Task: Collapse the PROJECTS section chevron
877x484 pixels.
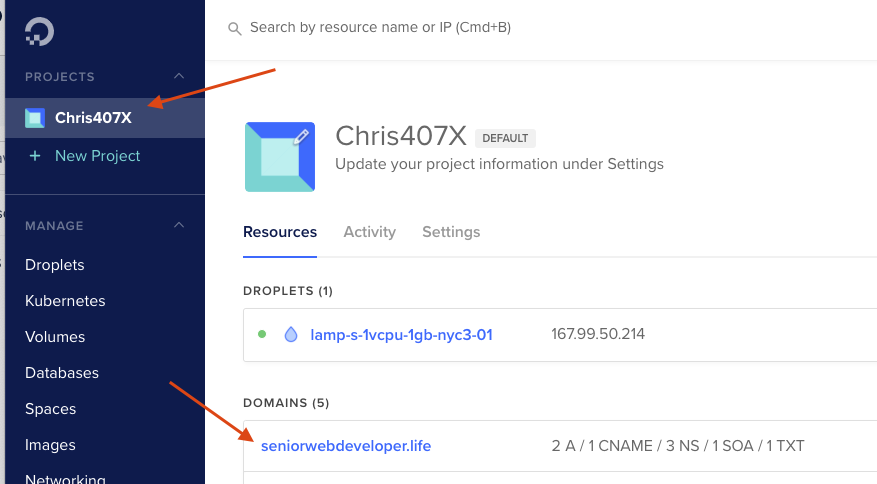Action: (x=179, y=76)
